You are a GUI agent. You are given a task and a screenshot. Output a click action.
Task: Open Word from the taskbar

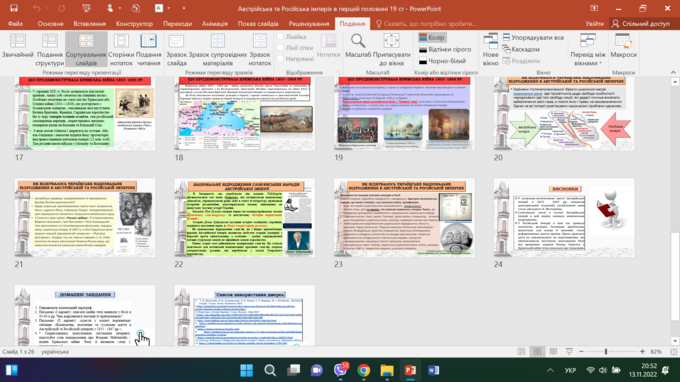pyautogui.click(x=434, y=370)
